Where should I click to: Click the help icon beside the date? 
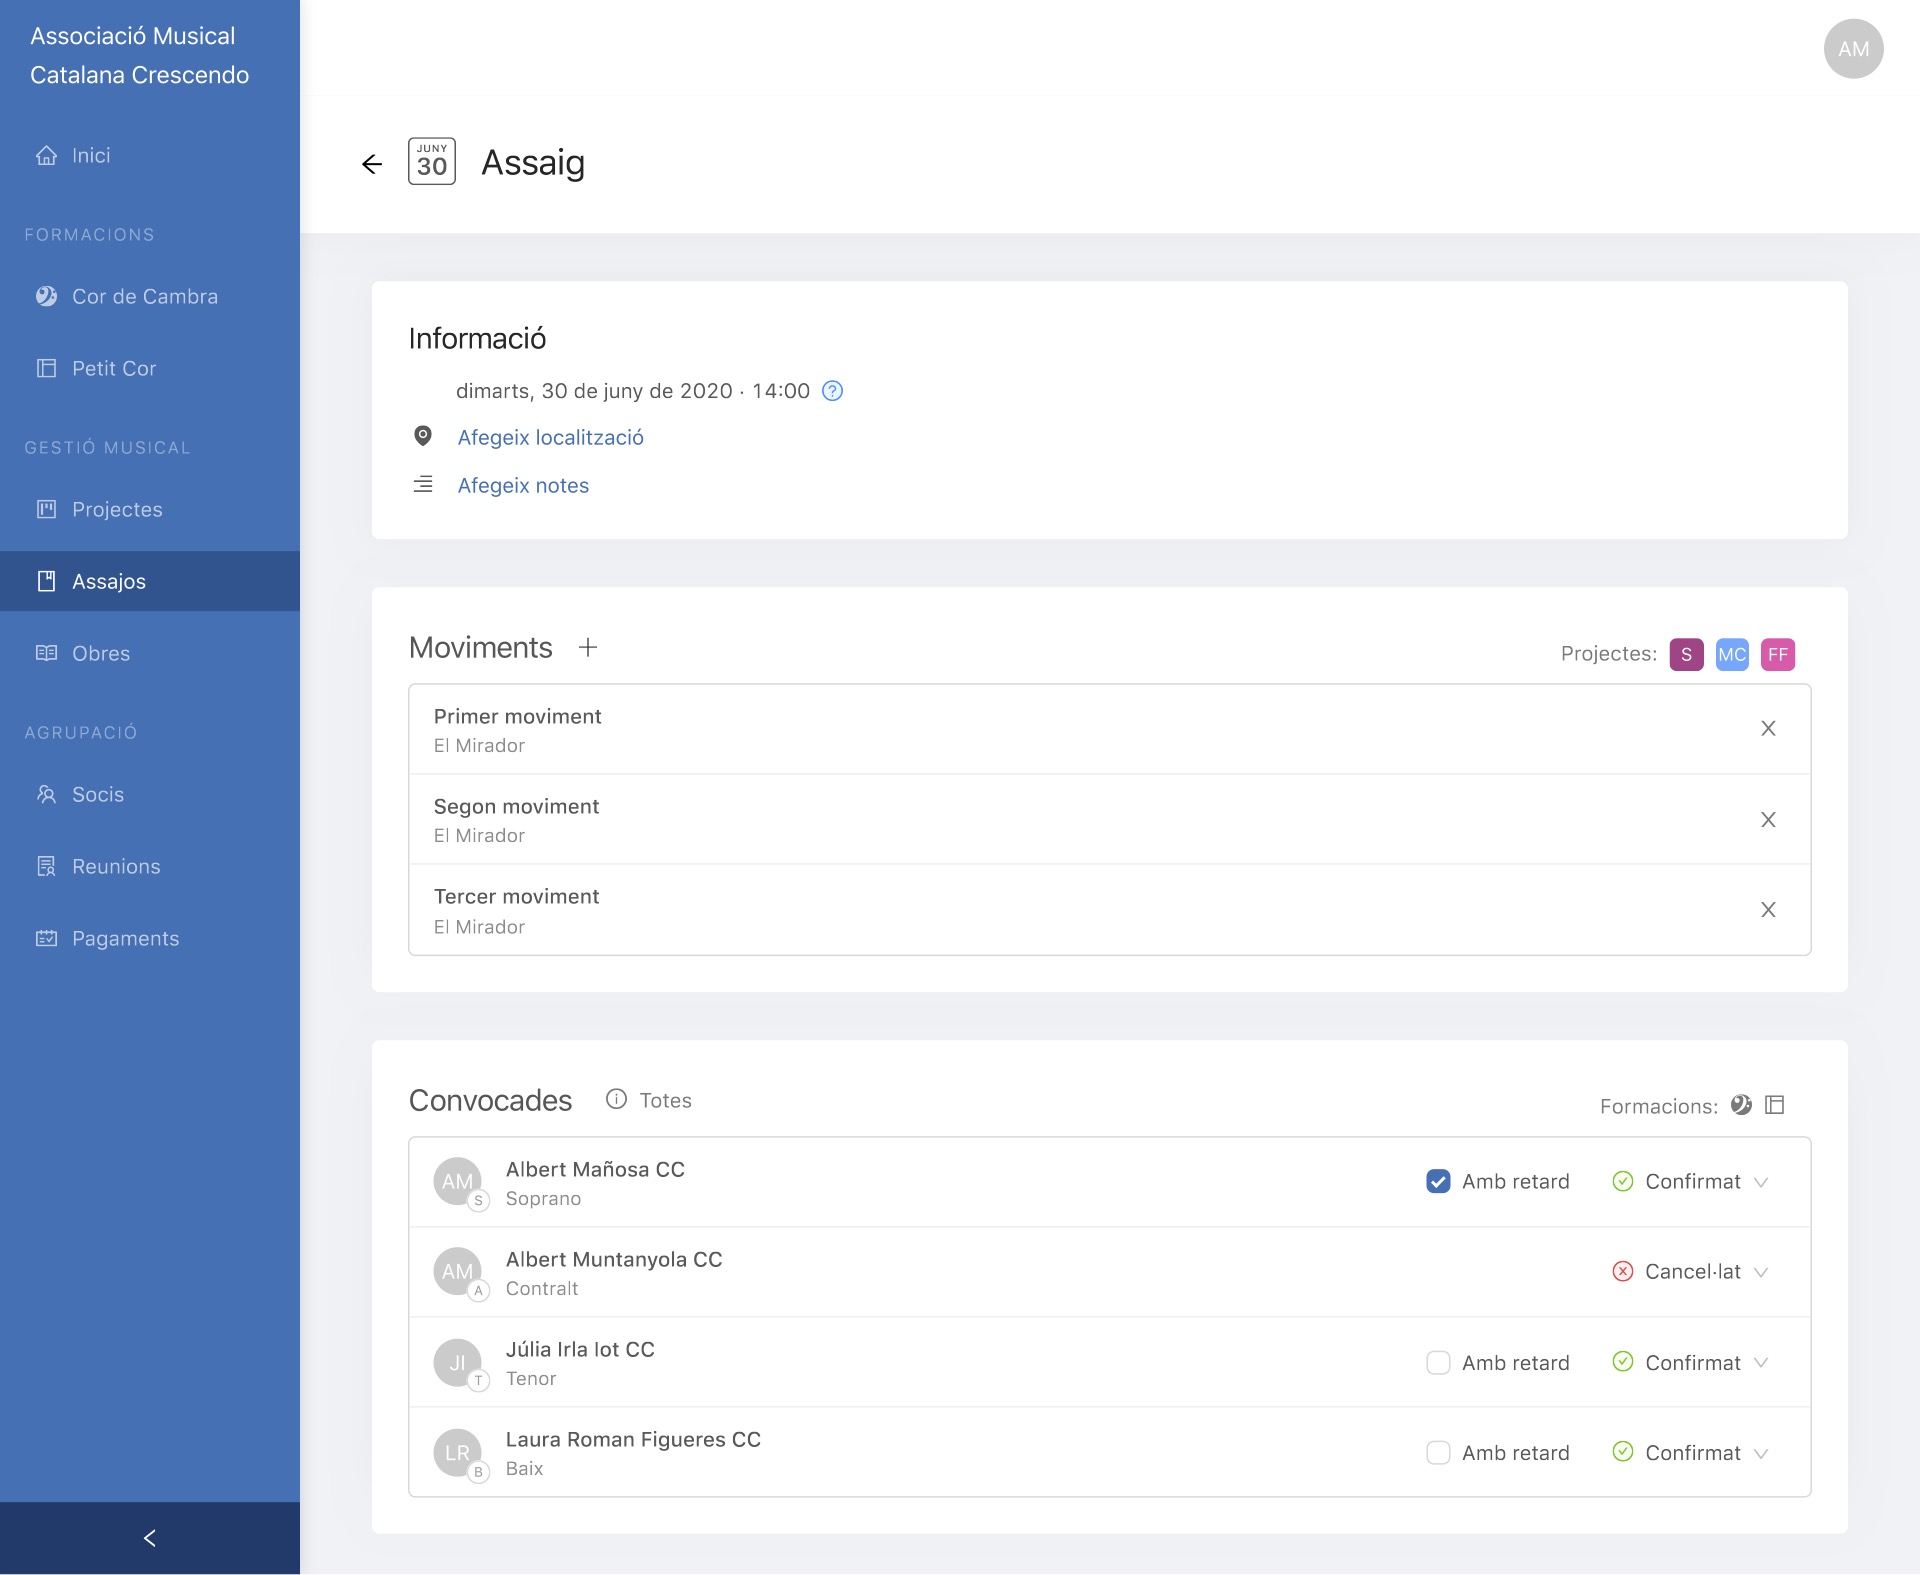832,391
